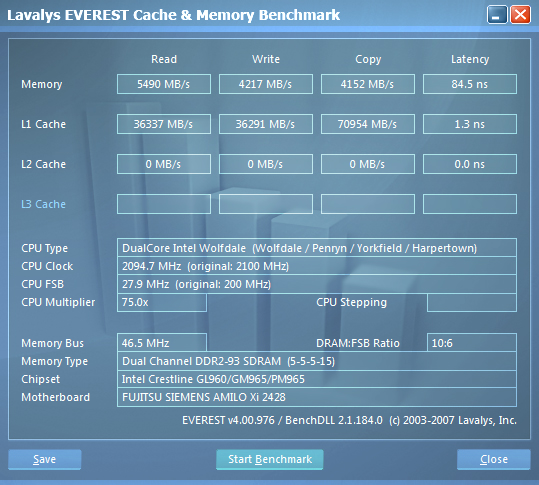Click the L1 Cache row label
Image resolution: width=539 pixels, height=485 pixels.
coord(43,124)
